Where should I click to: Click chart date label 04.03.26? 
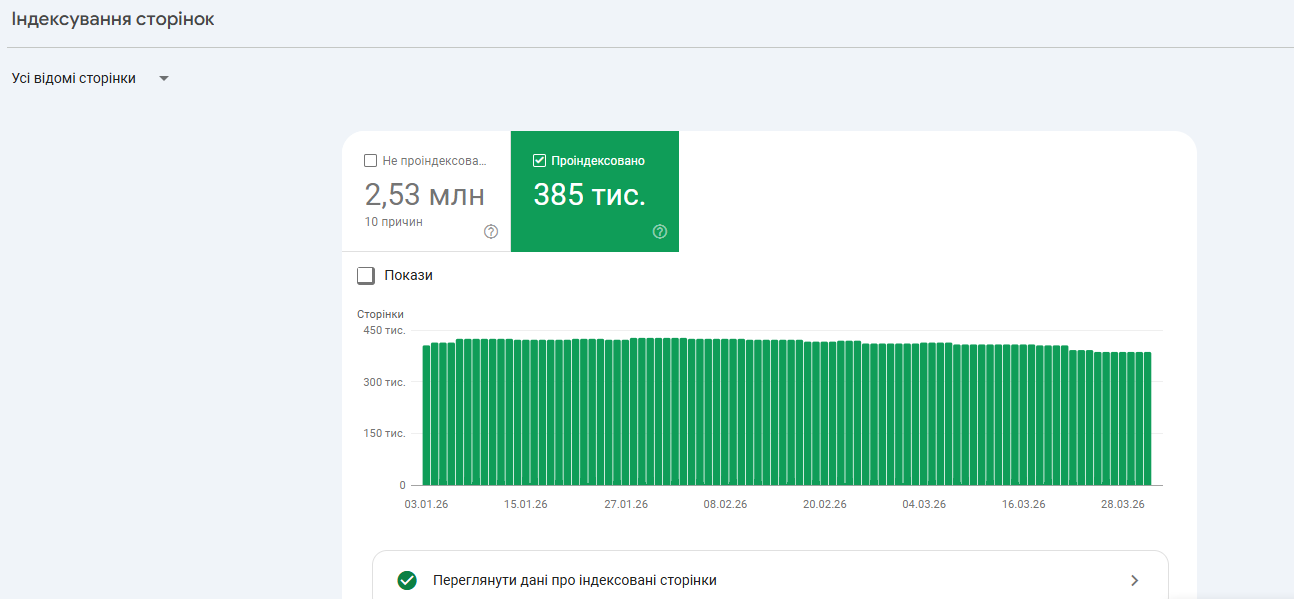pyautogui.click(x=924, y=504)
